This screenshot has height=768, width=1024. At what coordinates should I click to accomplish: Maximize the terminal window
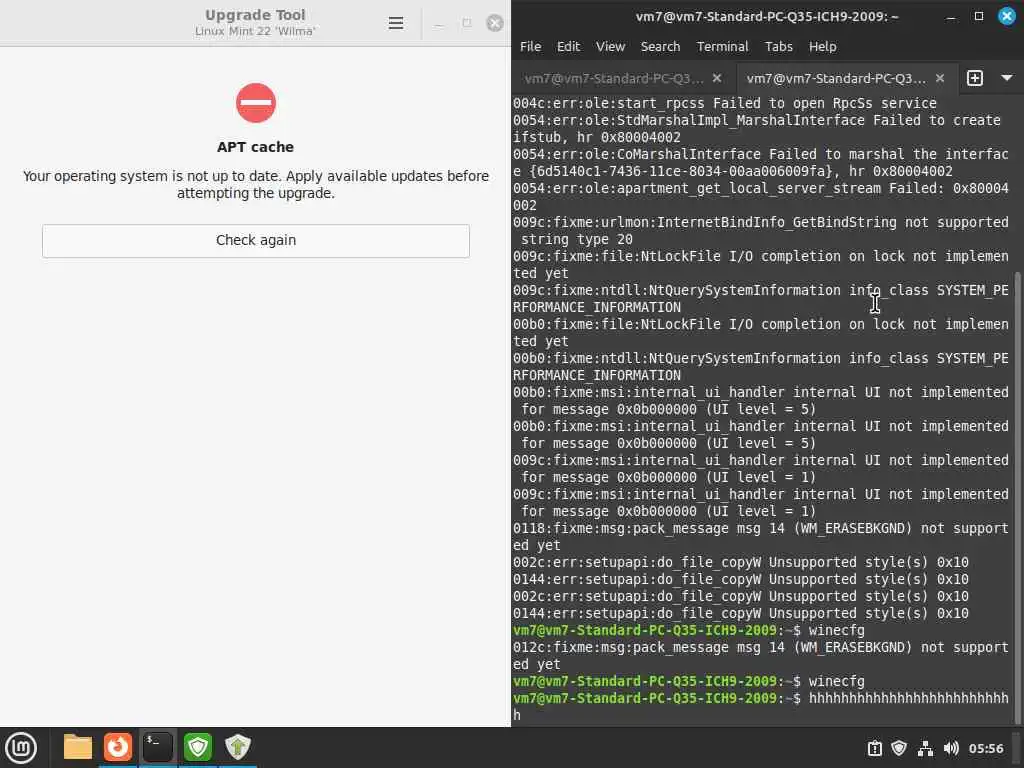[978, 16]
